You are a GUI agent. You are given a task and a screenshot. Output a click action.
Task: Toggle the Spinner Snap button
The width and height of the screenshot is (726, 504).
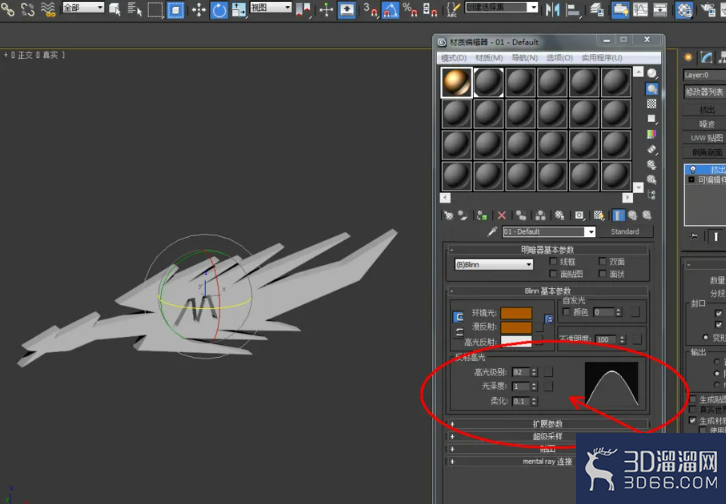(x=430, y=9)
